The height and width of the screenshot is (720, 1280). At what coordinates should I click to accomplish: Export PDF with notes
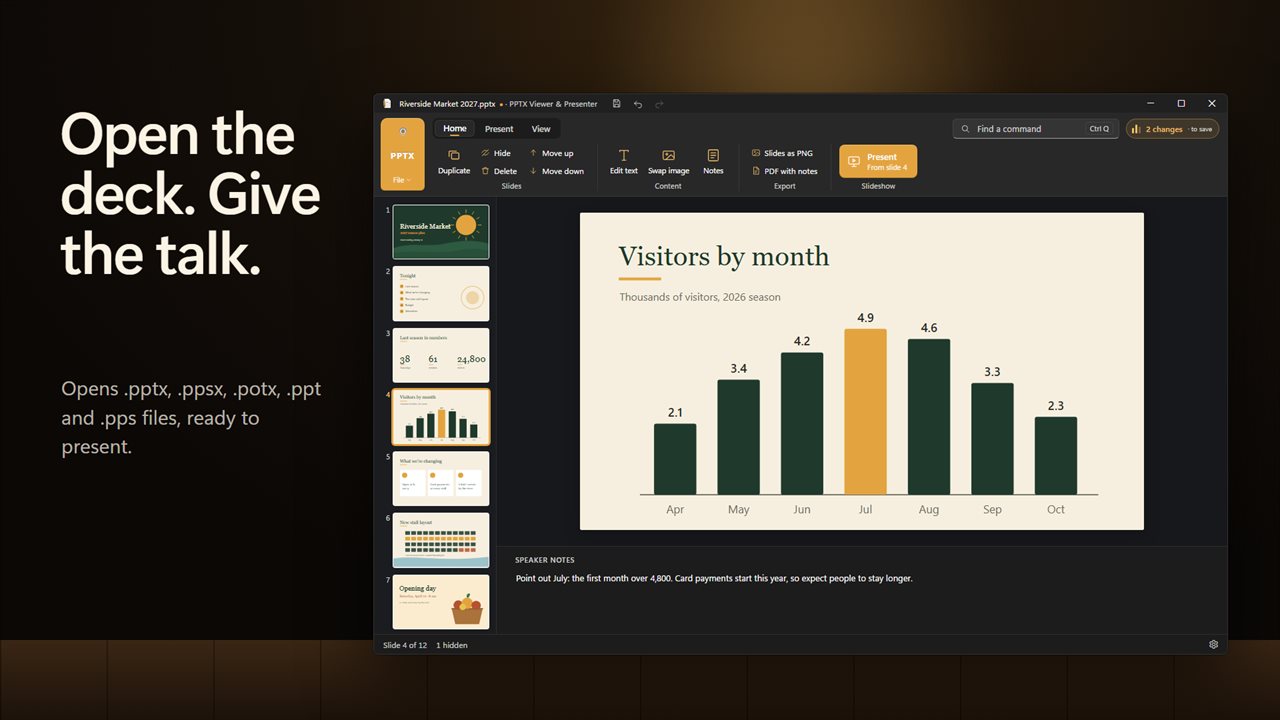[x=784, y=171]
